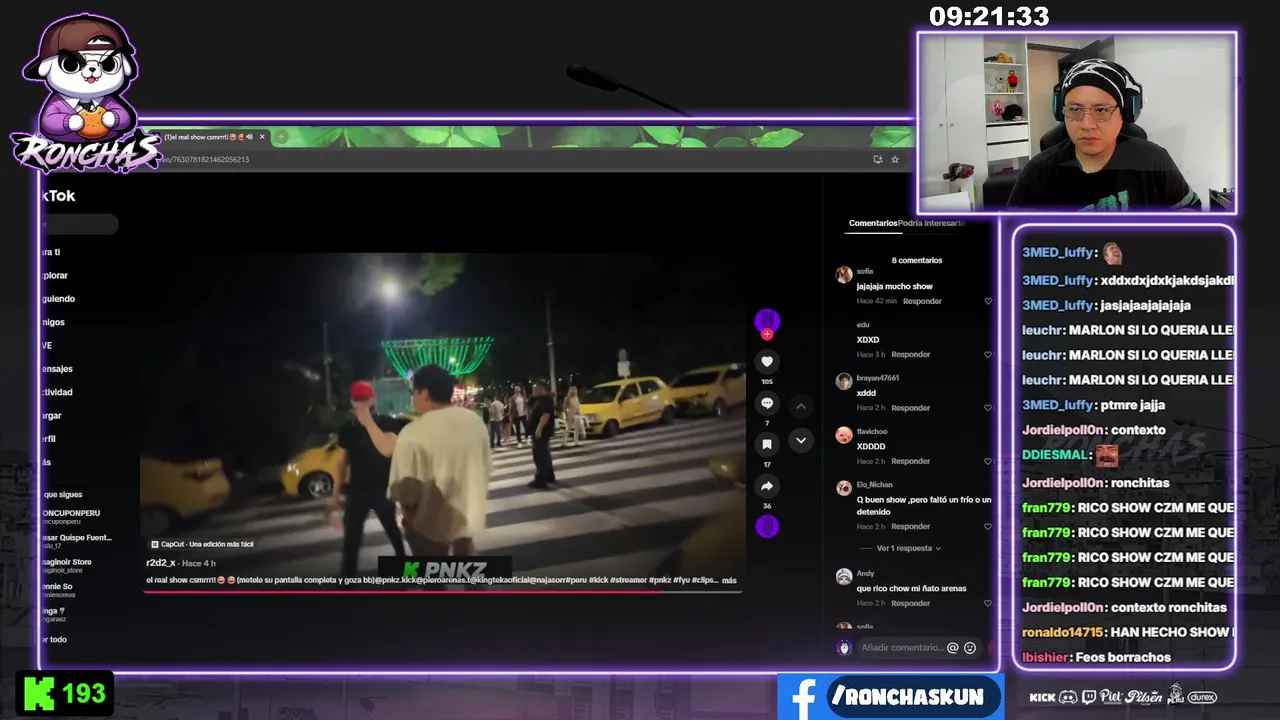Viewport: 1280px width, 720px height.
Task: Click 'Añadir comentario' input field
Action: (902, 648)
